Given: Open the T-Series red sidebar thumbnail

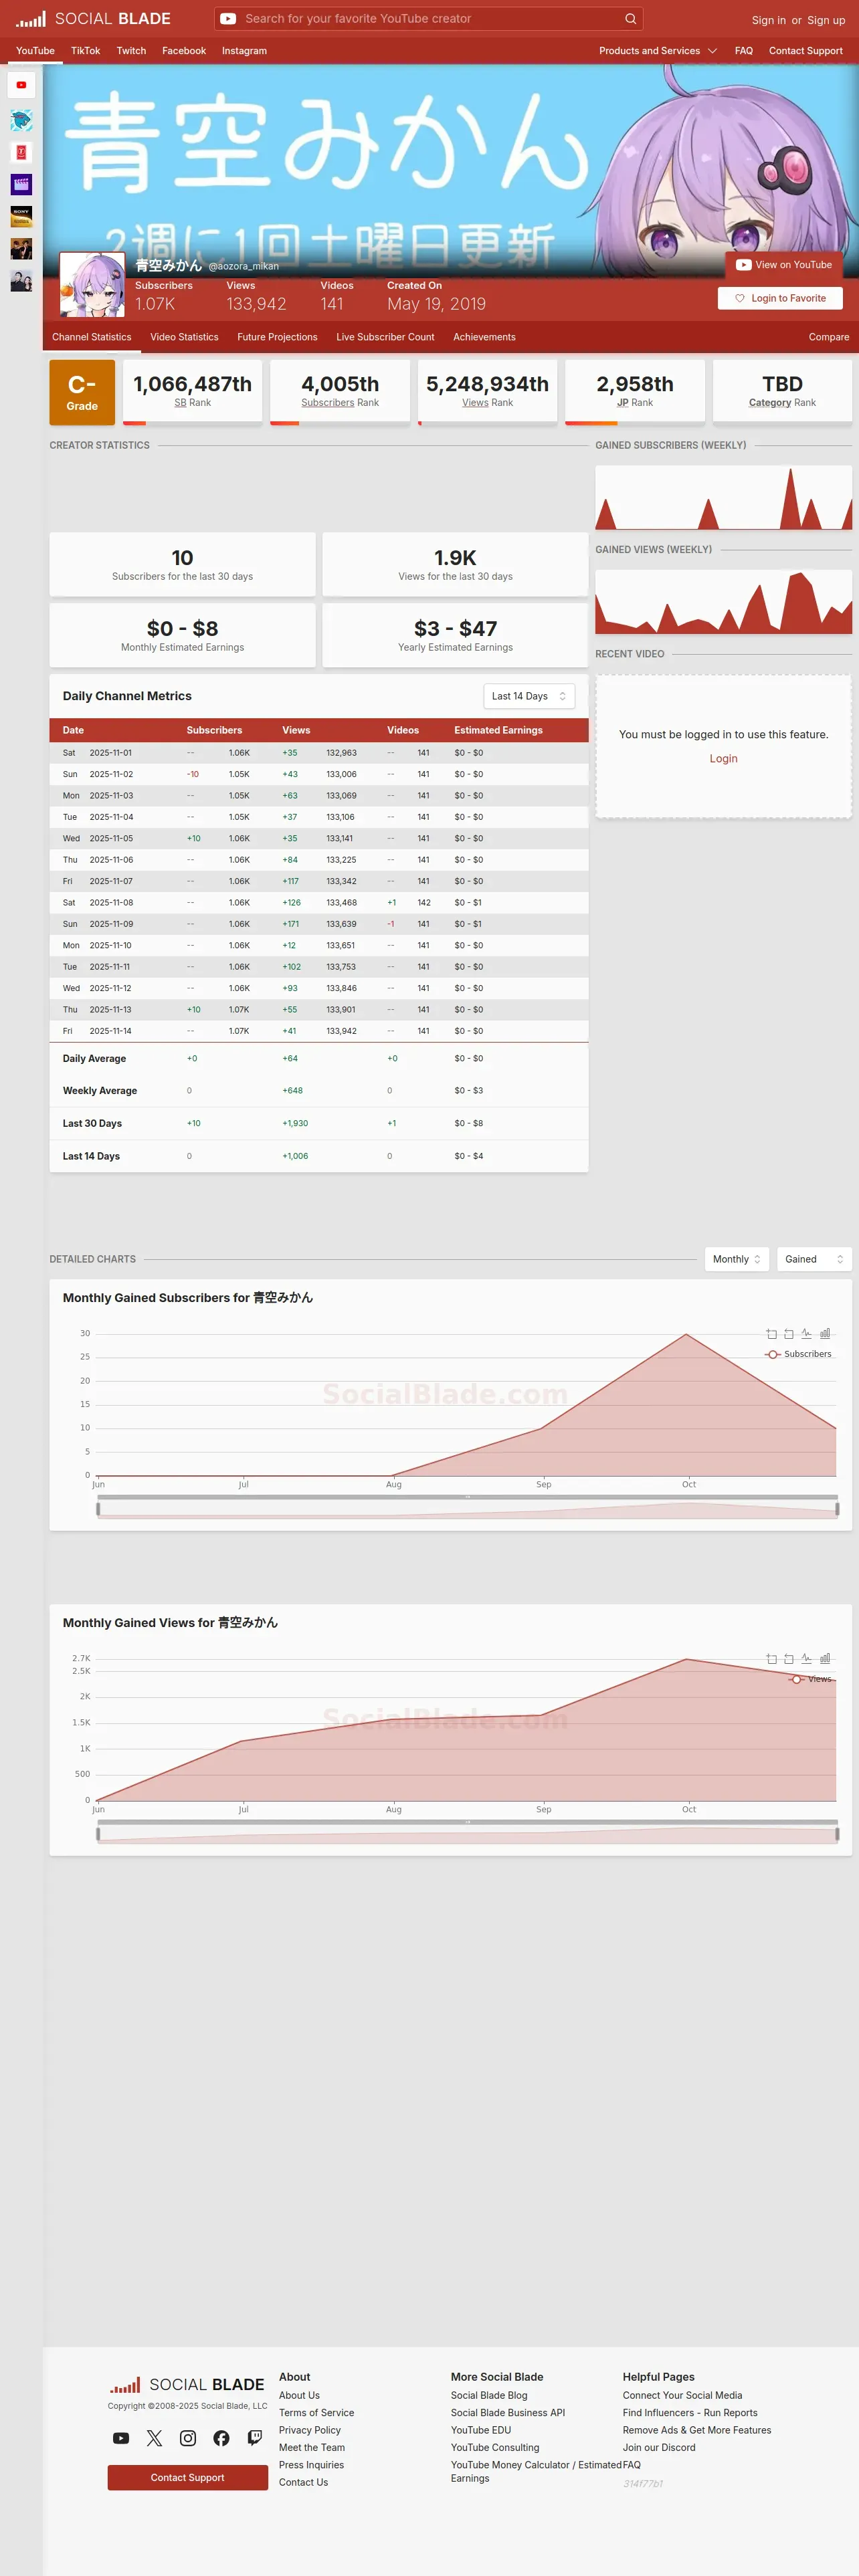Looking at the screenshot, I should 21,153.
